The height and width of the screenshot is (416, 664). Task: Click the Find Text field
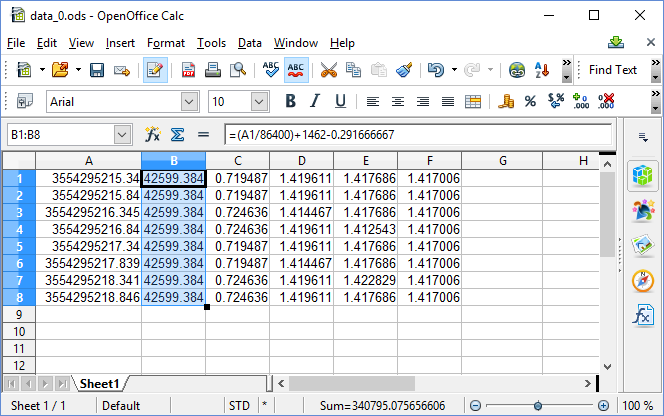point(612,70)
